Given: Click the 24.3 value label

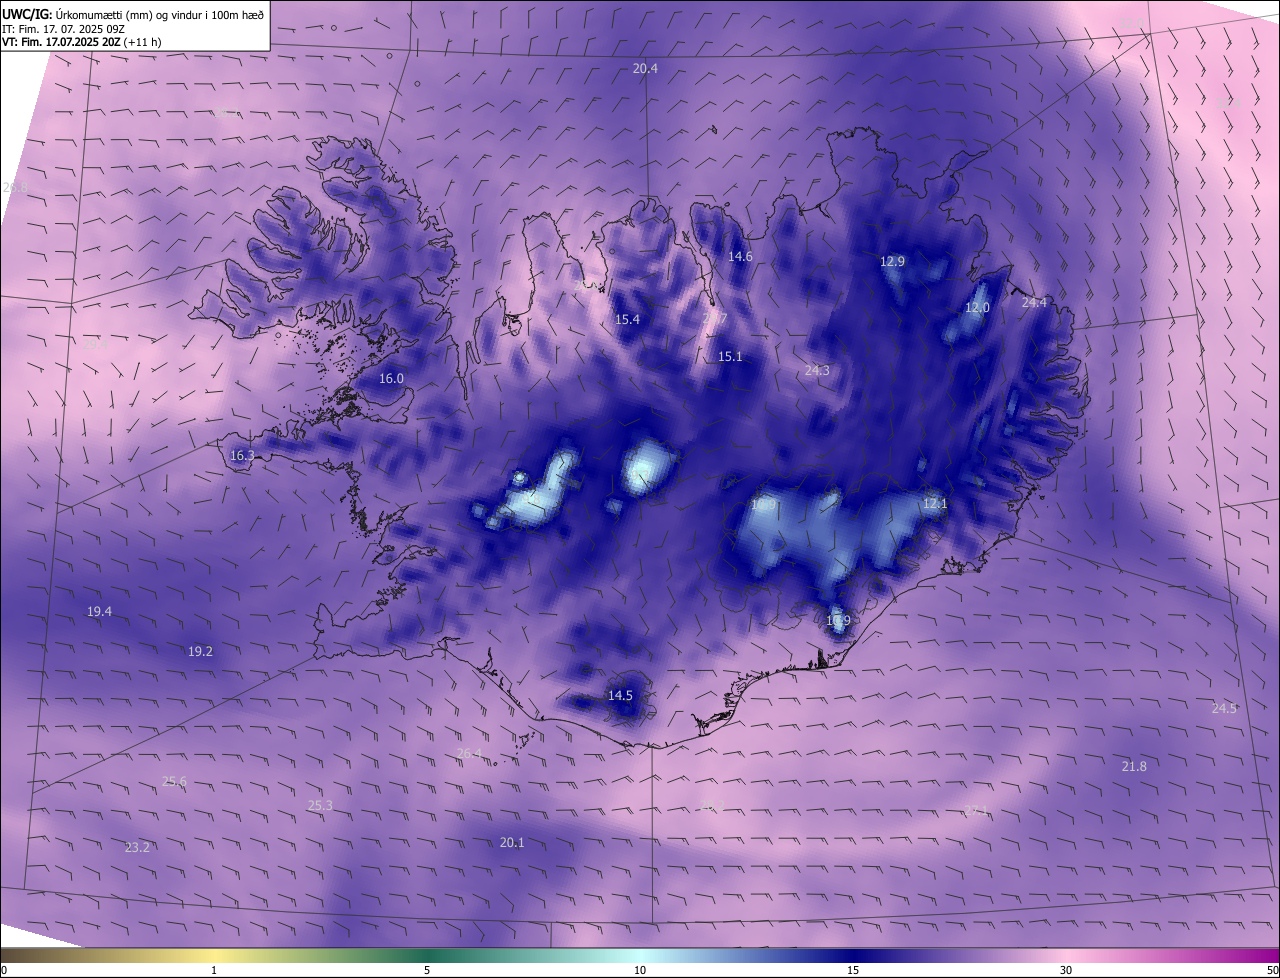Looking at the screenshot, I should 817,371.
